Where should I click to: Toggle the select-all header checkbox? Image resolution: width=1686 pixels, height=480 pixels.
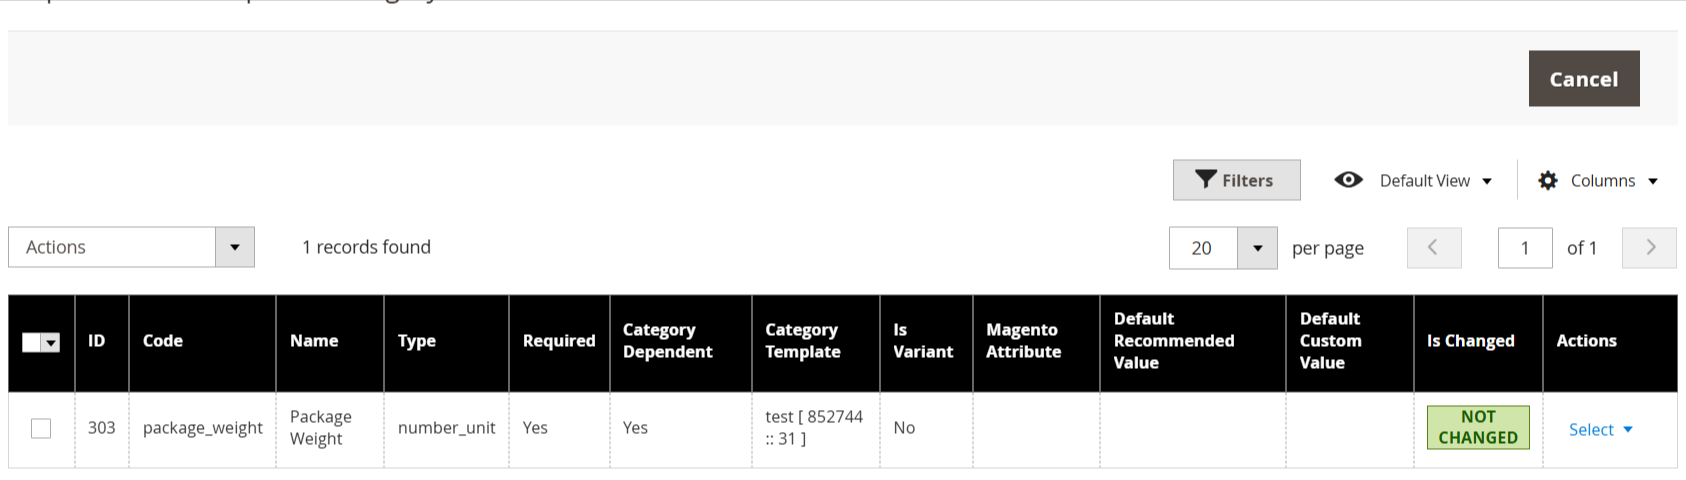pos(32,343)
